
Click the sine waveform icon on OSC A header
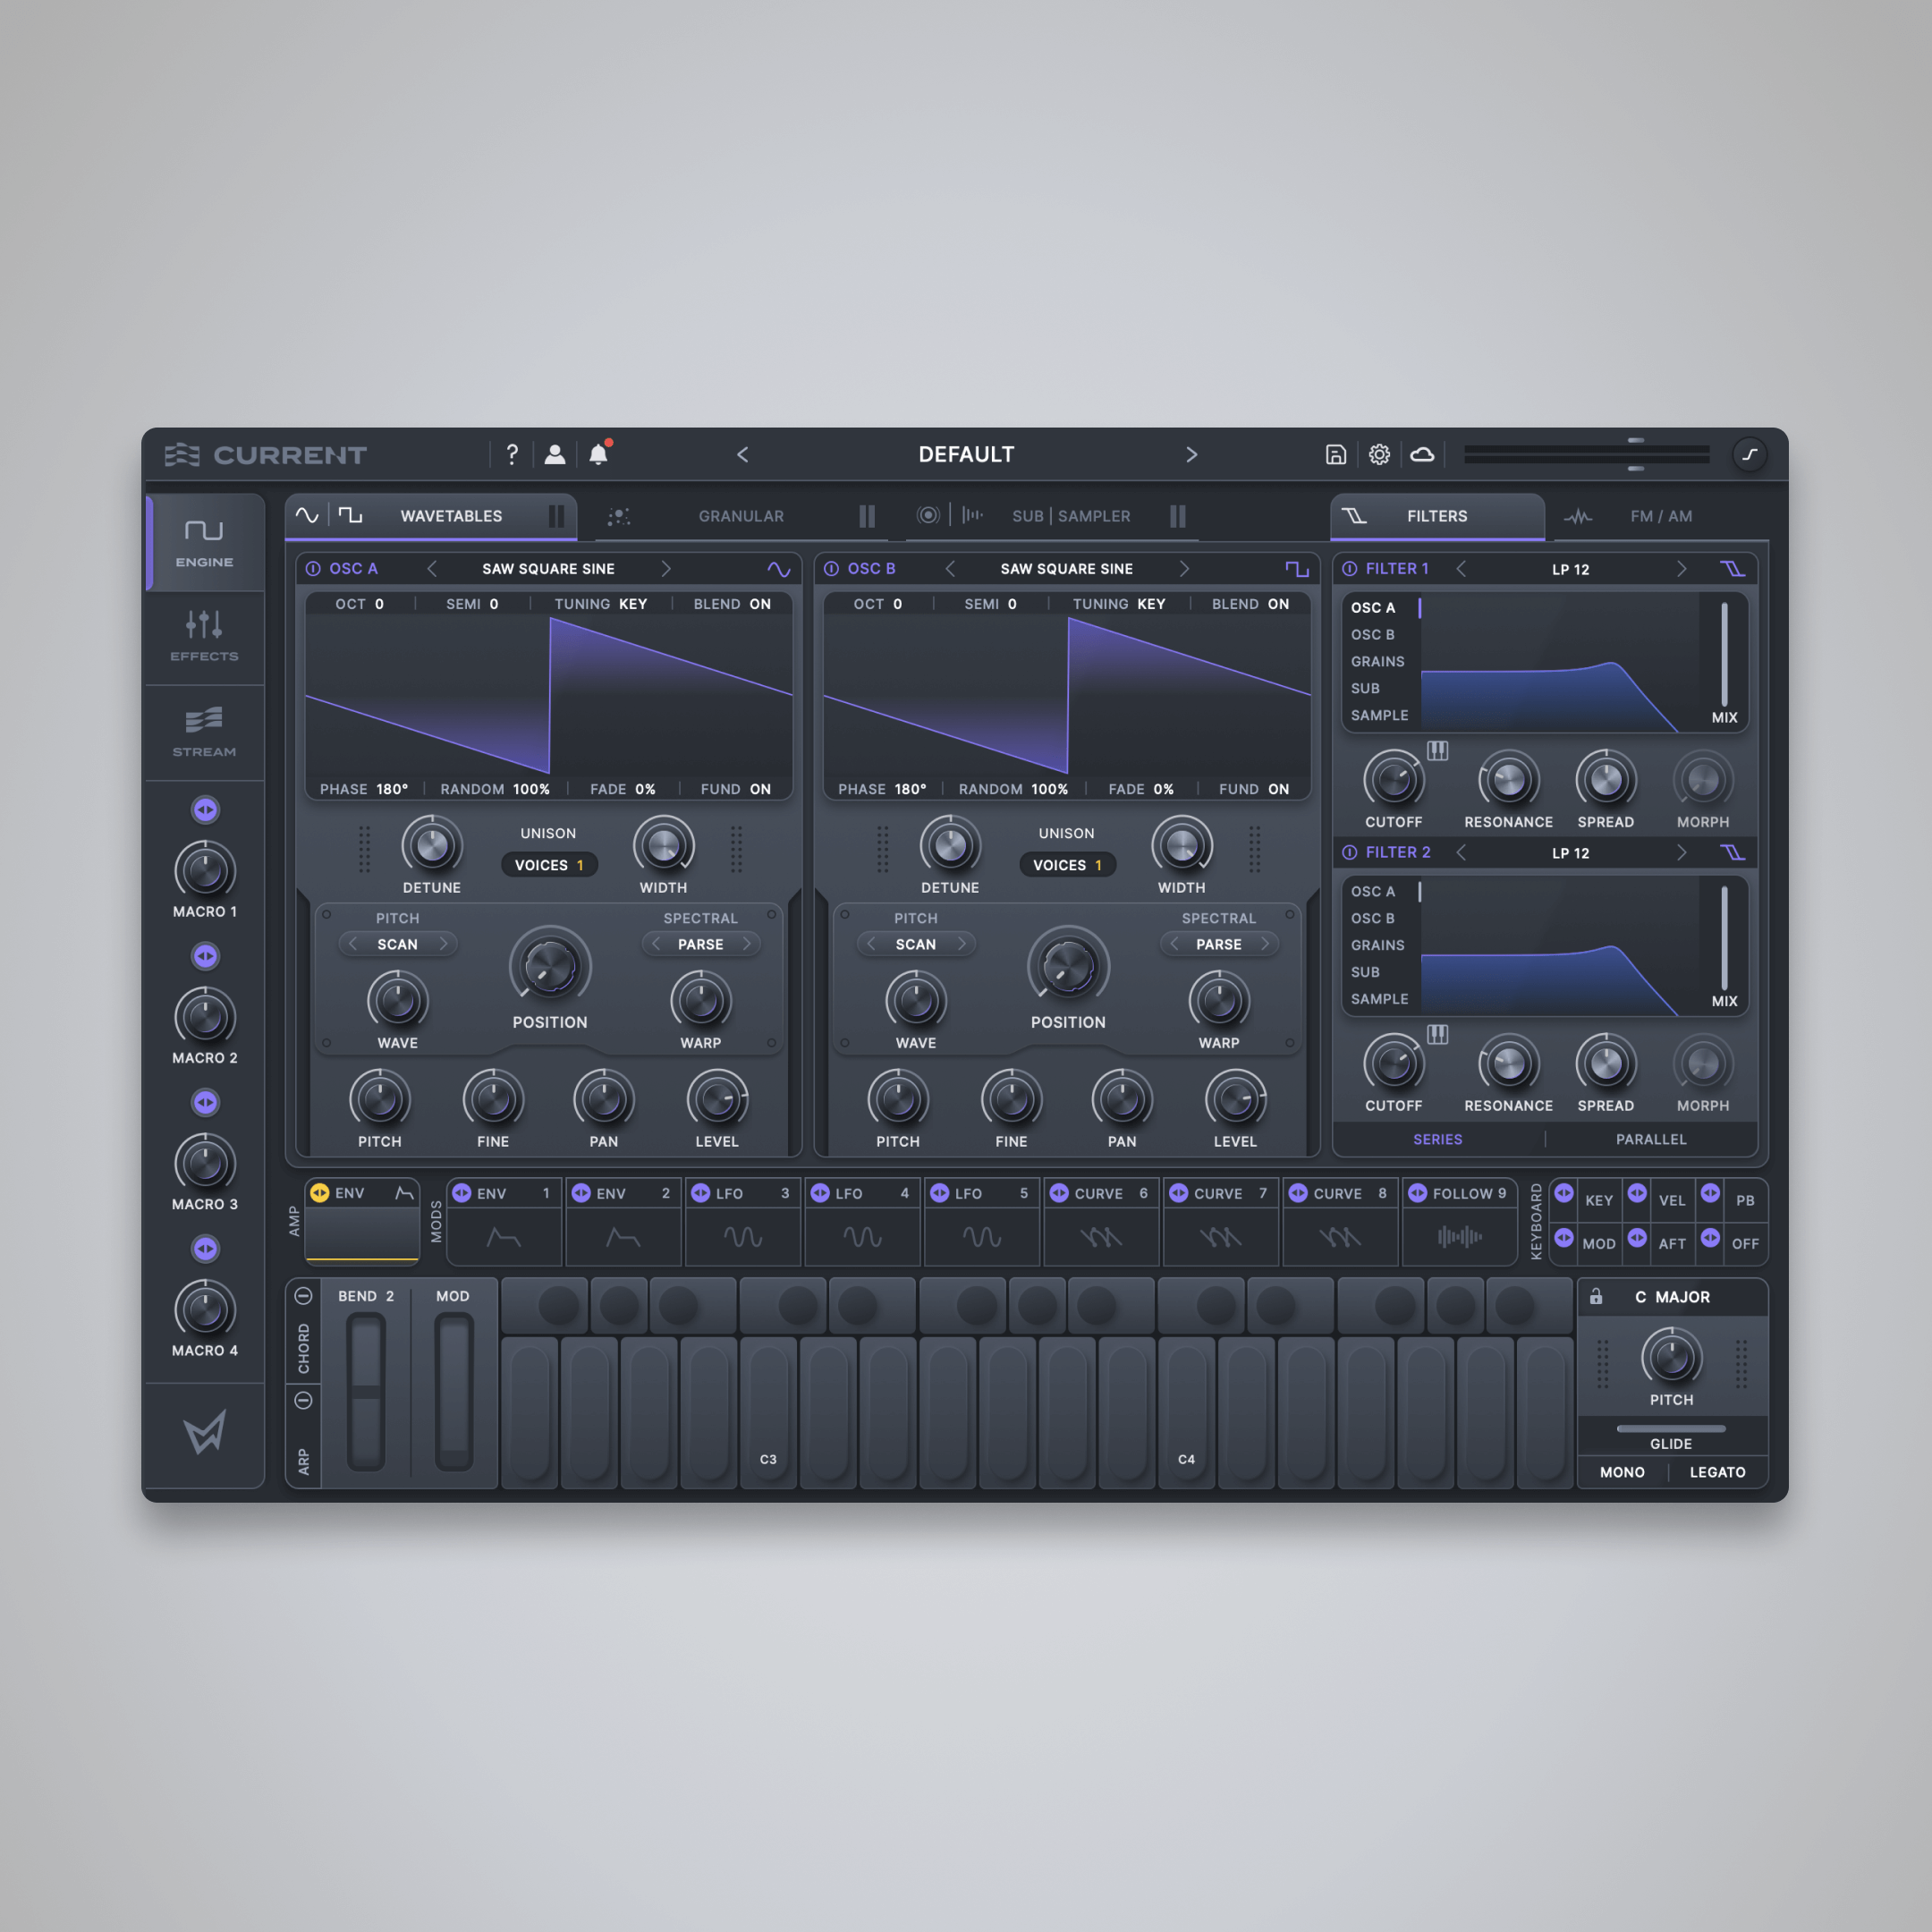tap(781, 568)
